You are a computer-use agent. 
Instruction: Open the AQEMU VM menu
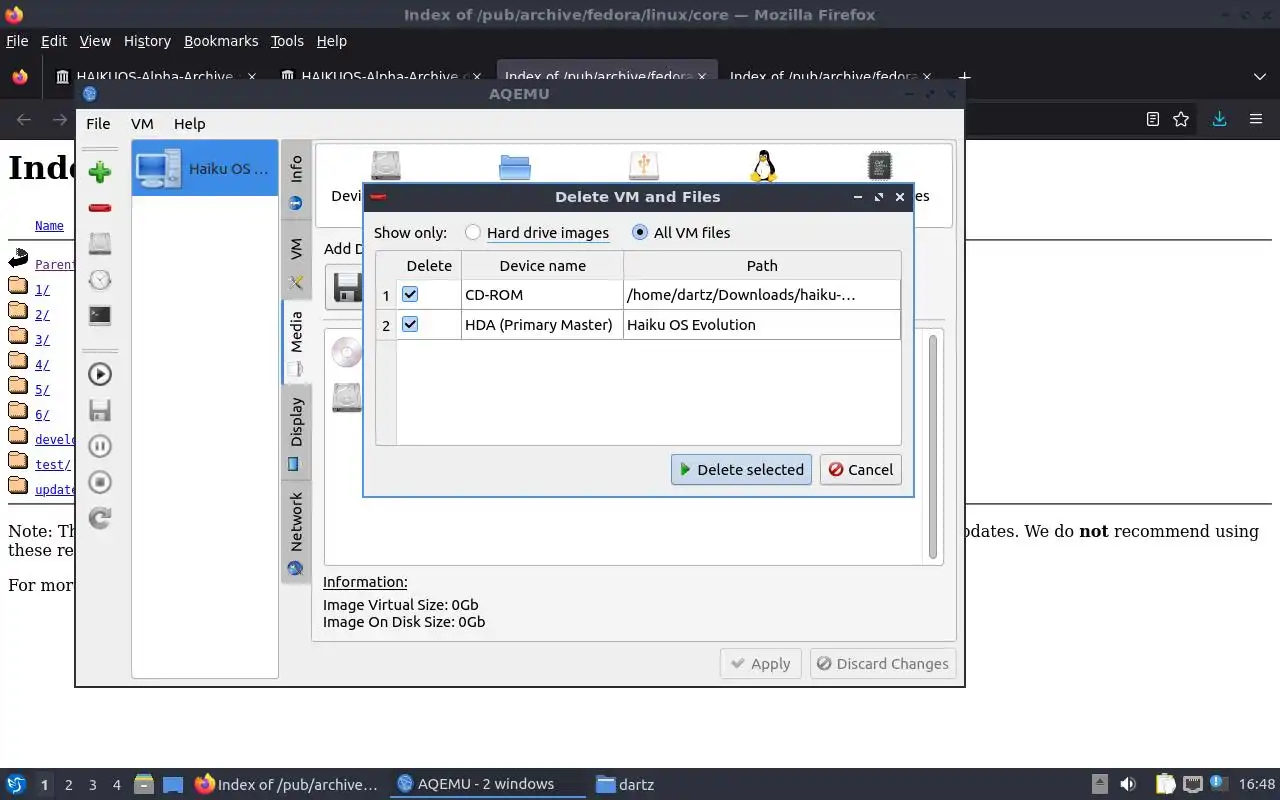click(142, 124)
